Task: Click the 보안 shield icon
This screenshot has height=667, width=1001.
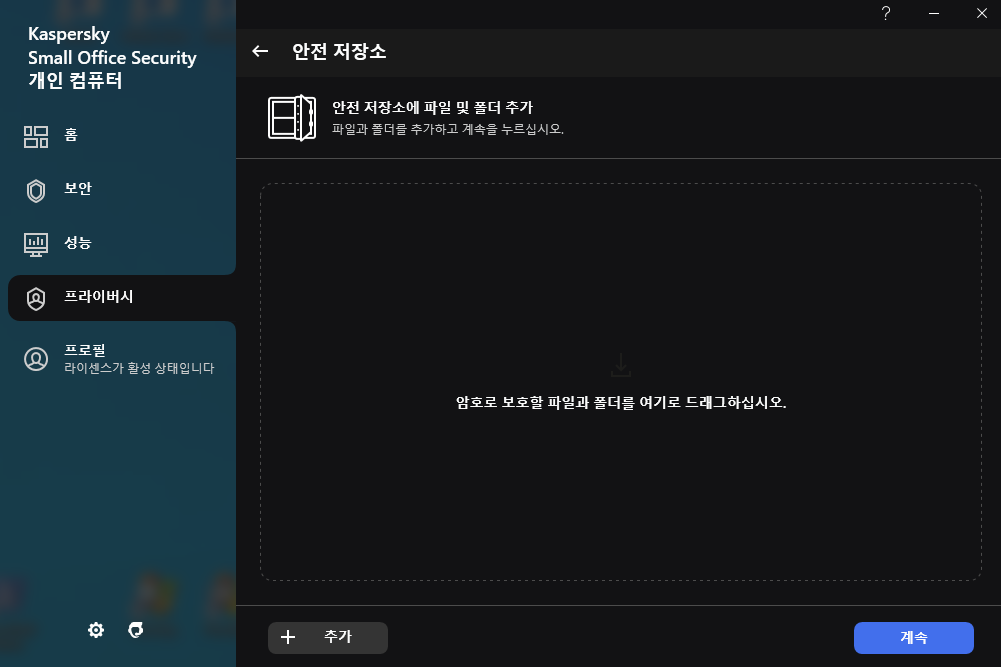Action: [x=36, y=191]
